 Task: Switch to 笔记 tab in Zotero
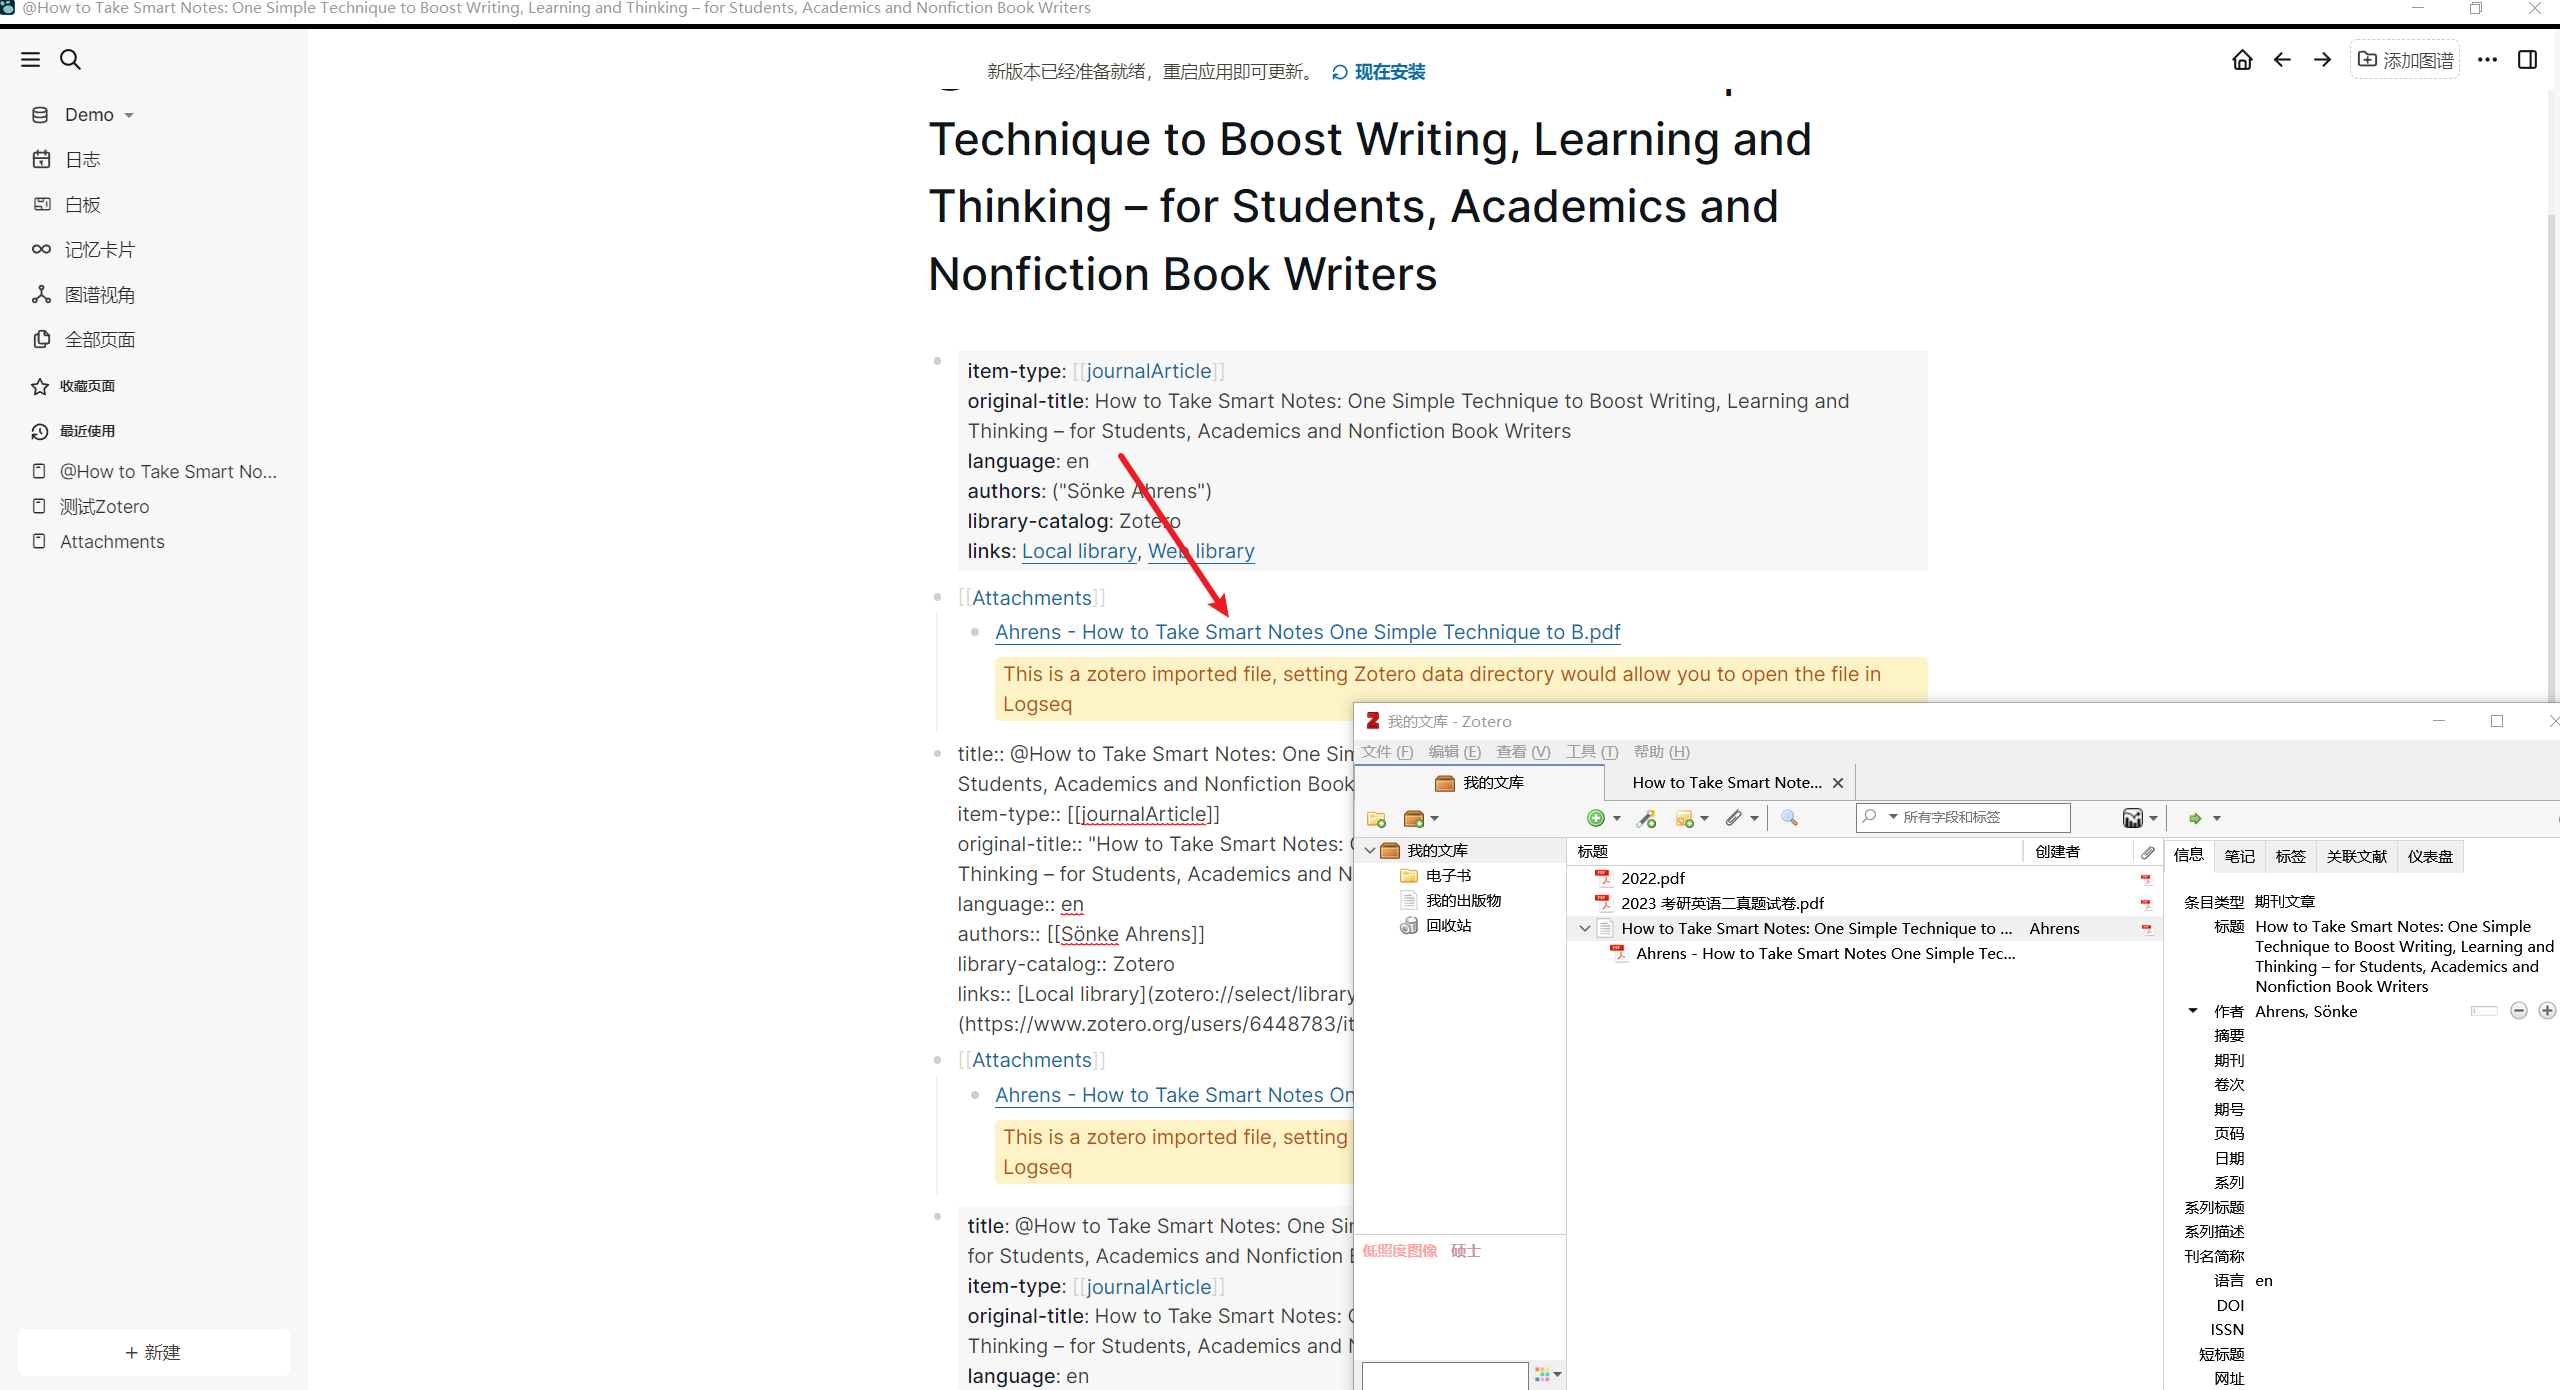2238,856
